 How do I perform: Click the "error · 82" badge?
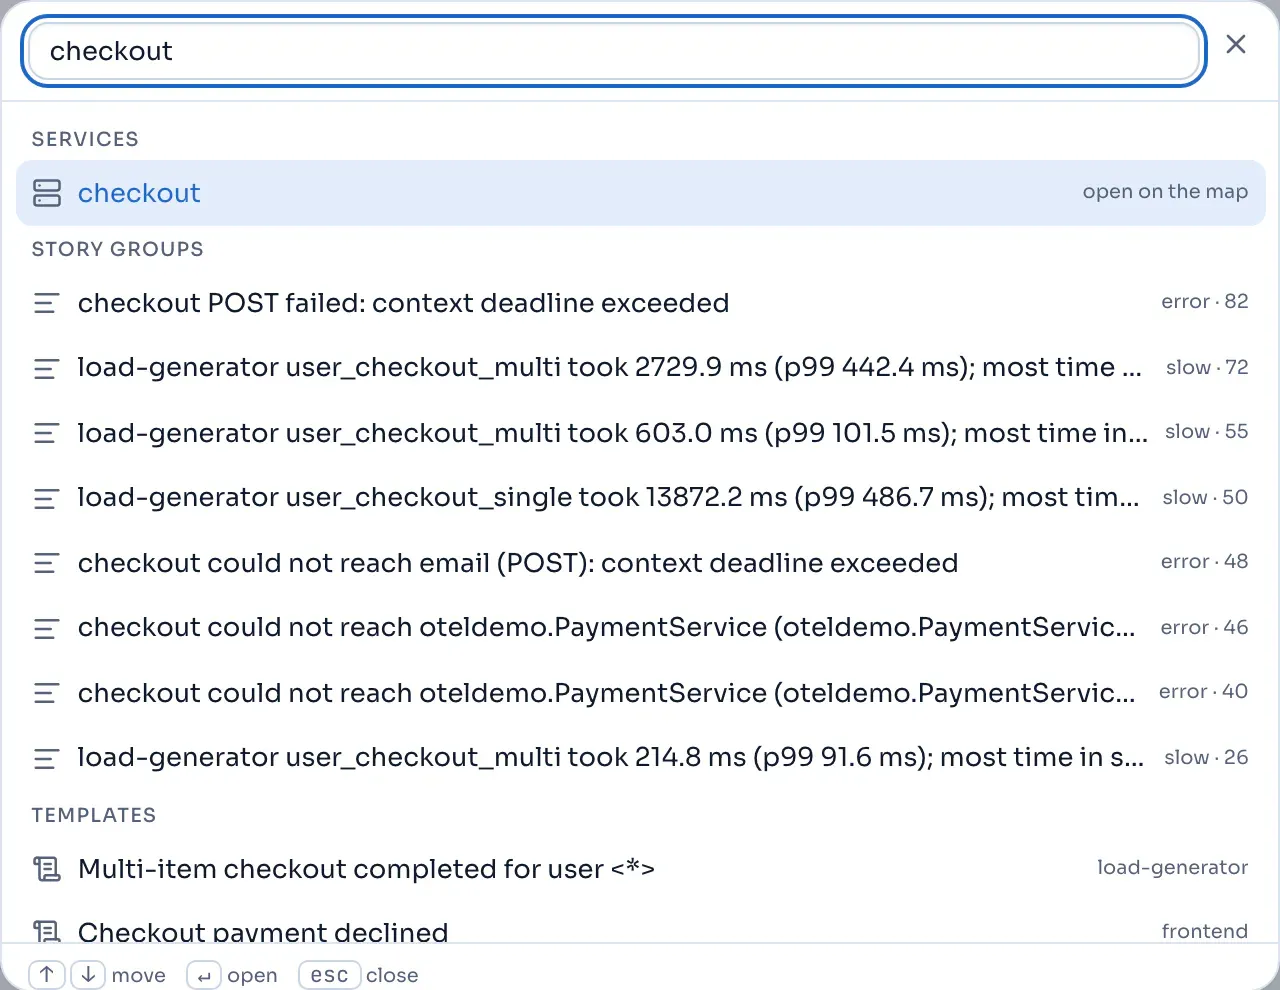pos(1204,302)
